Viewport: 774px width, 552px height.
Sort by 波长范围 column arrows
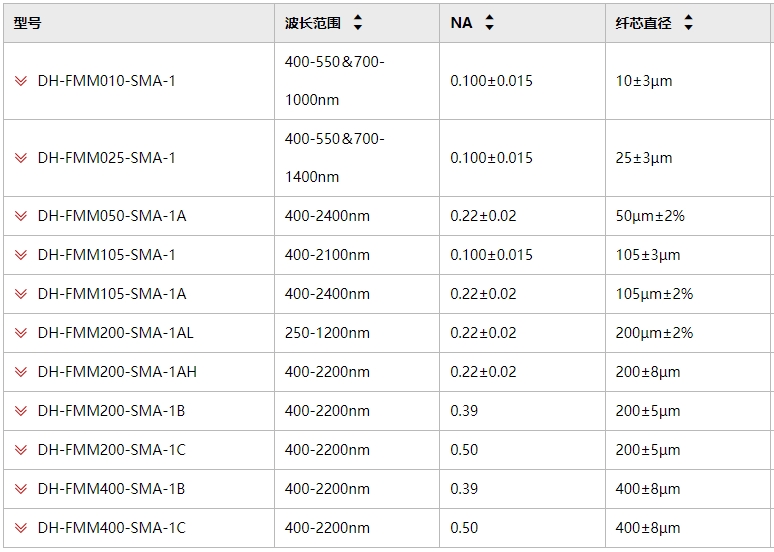[358, 22]
